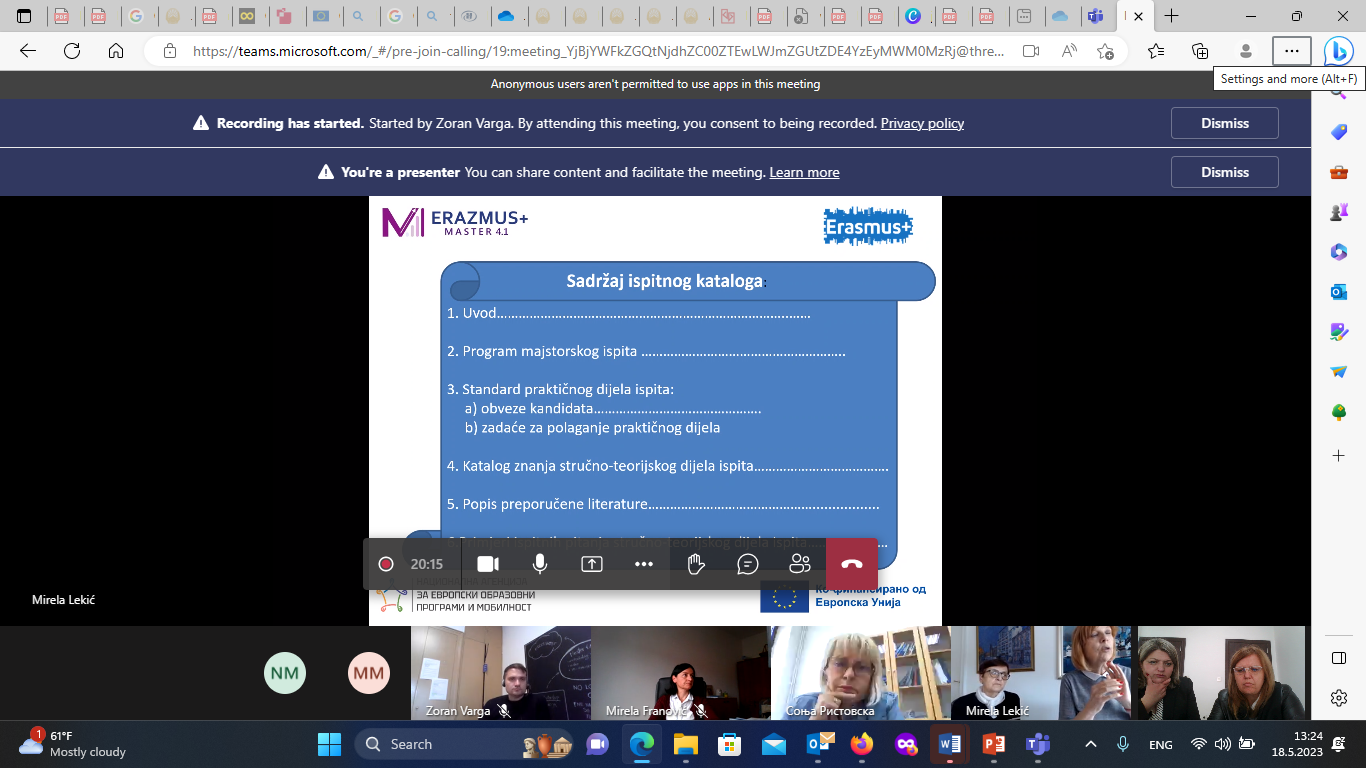Go back in the browser
The image size is (1366, 768).
(x=28, y=51)
